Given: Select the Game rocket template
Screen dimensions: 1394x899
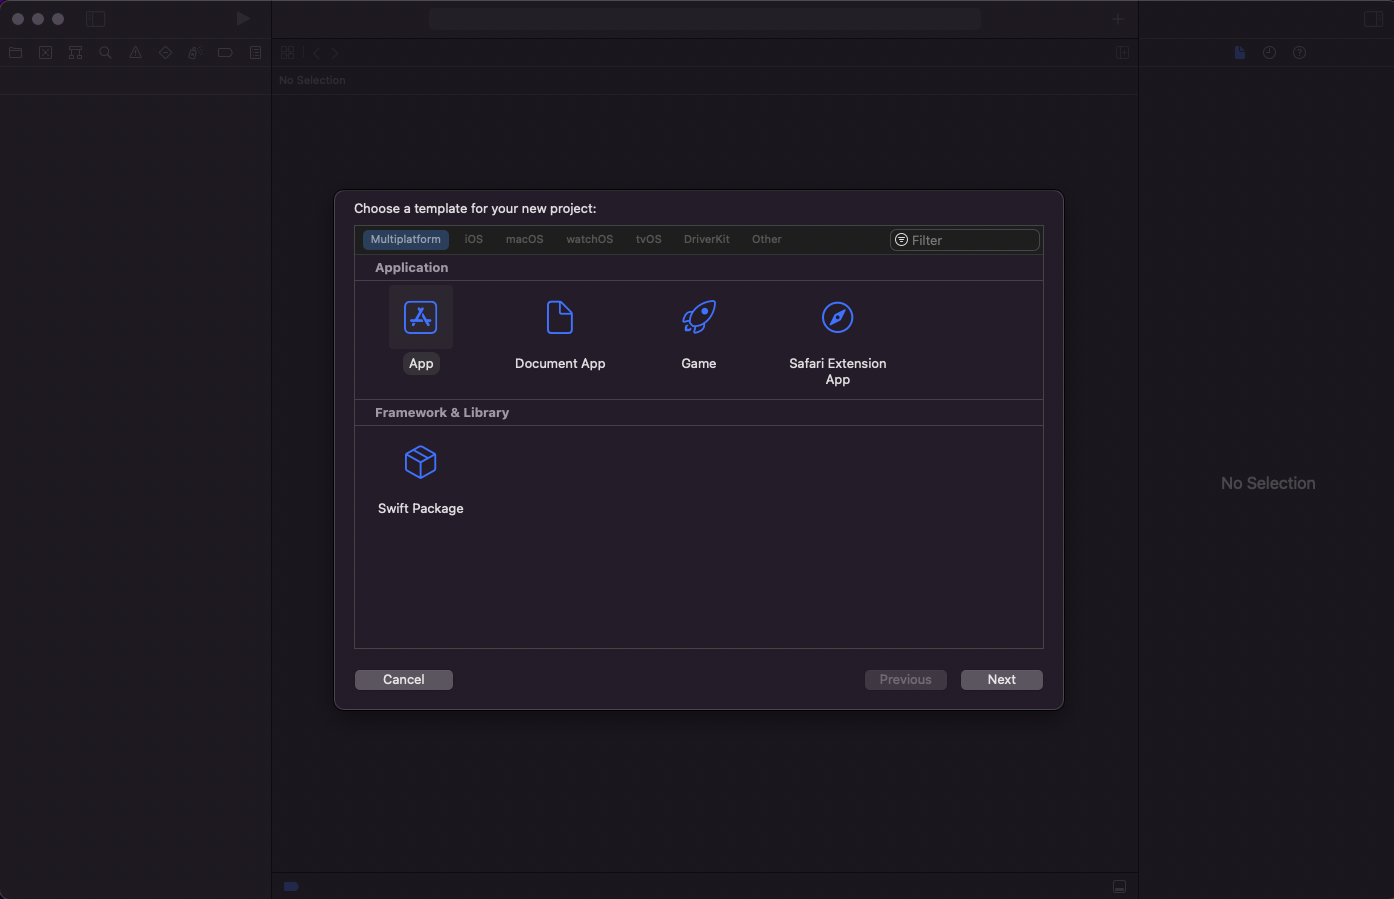Looking at the screenshot, I should coord(698,318).
